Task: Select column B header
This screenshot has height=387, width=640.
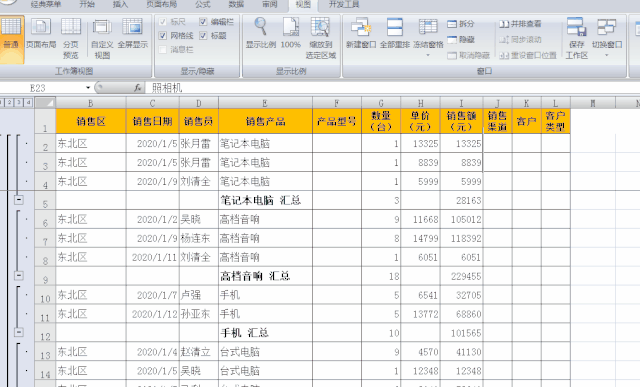Action: tap(91, 103)
